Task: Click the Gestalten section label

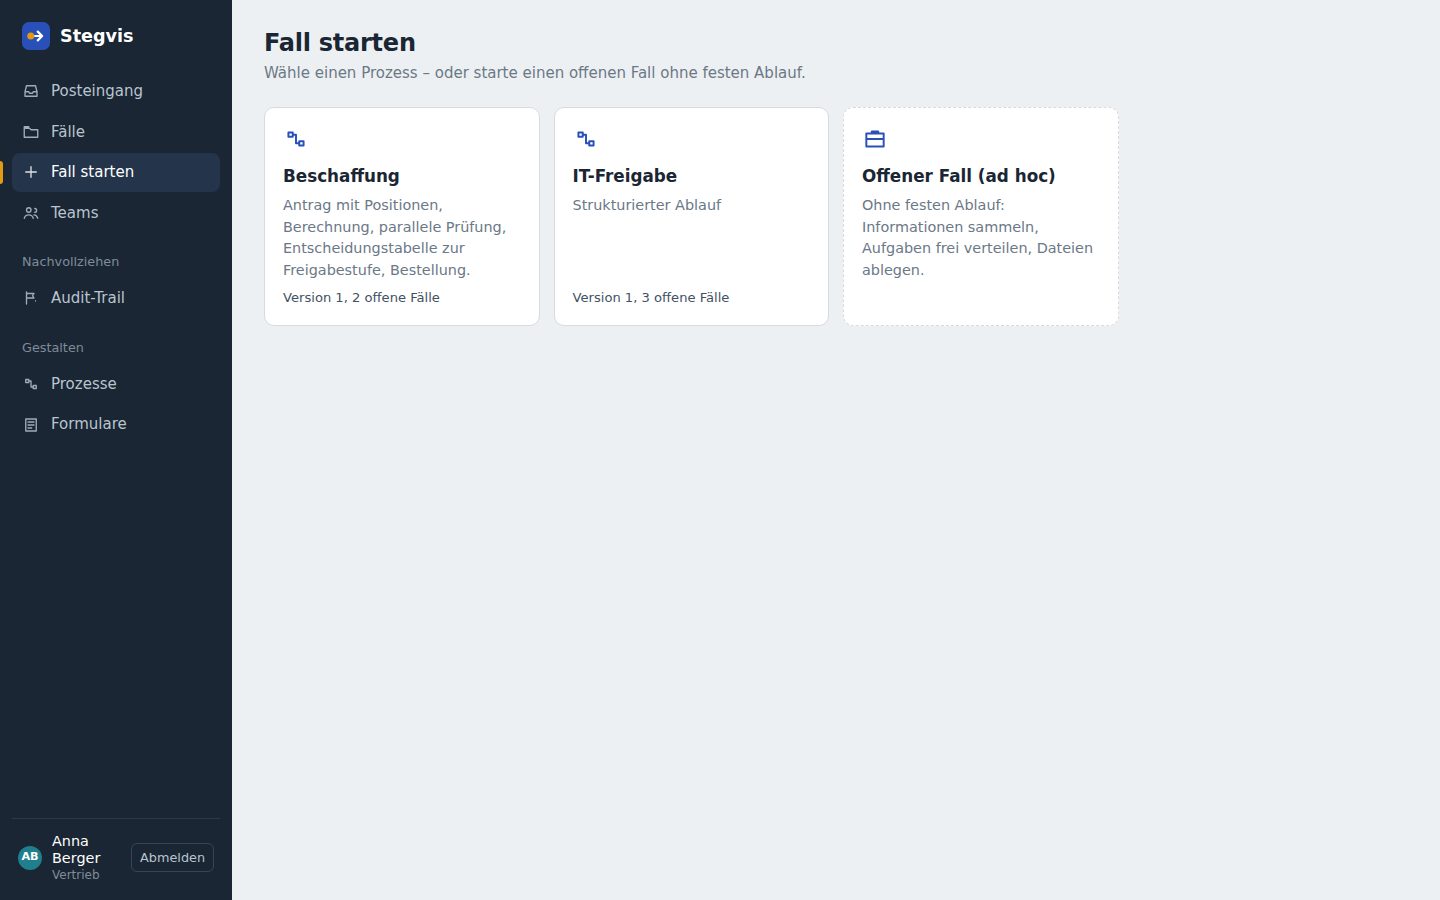Action: coord(53,348)
